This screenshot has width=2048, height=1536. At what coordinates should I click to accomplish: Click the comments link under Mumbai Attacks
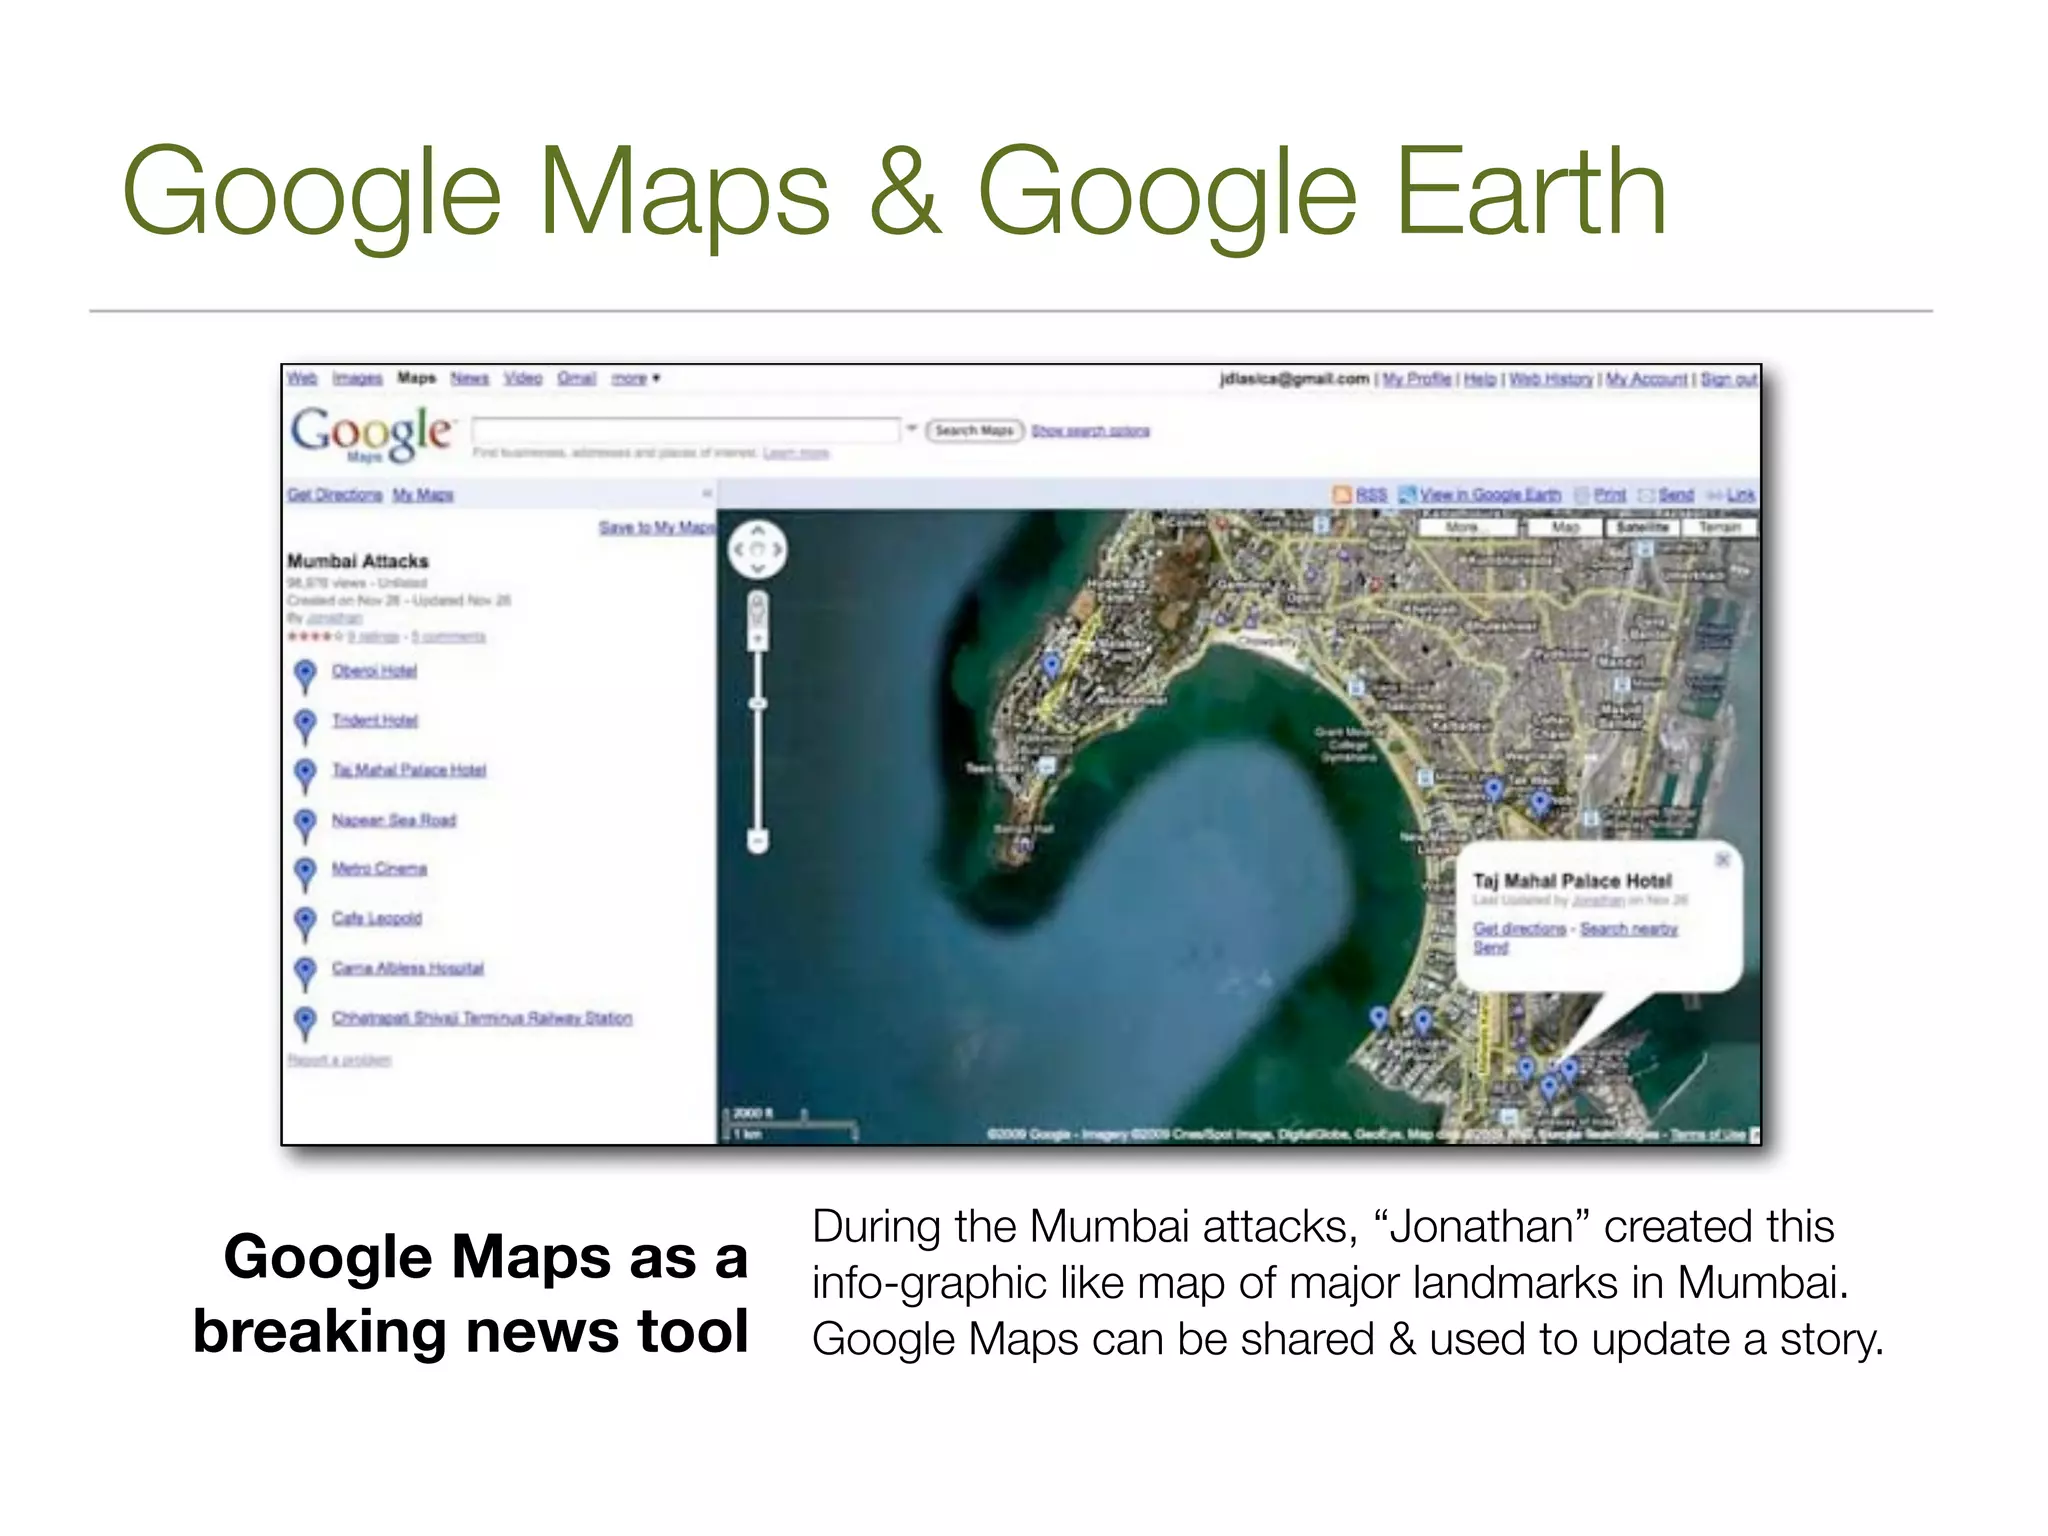point(449,637)
